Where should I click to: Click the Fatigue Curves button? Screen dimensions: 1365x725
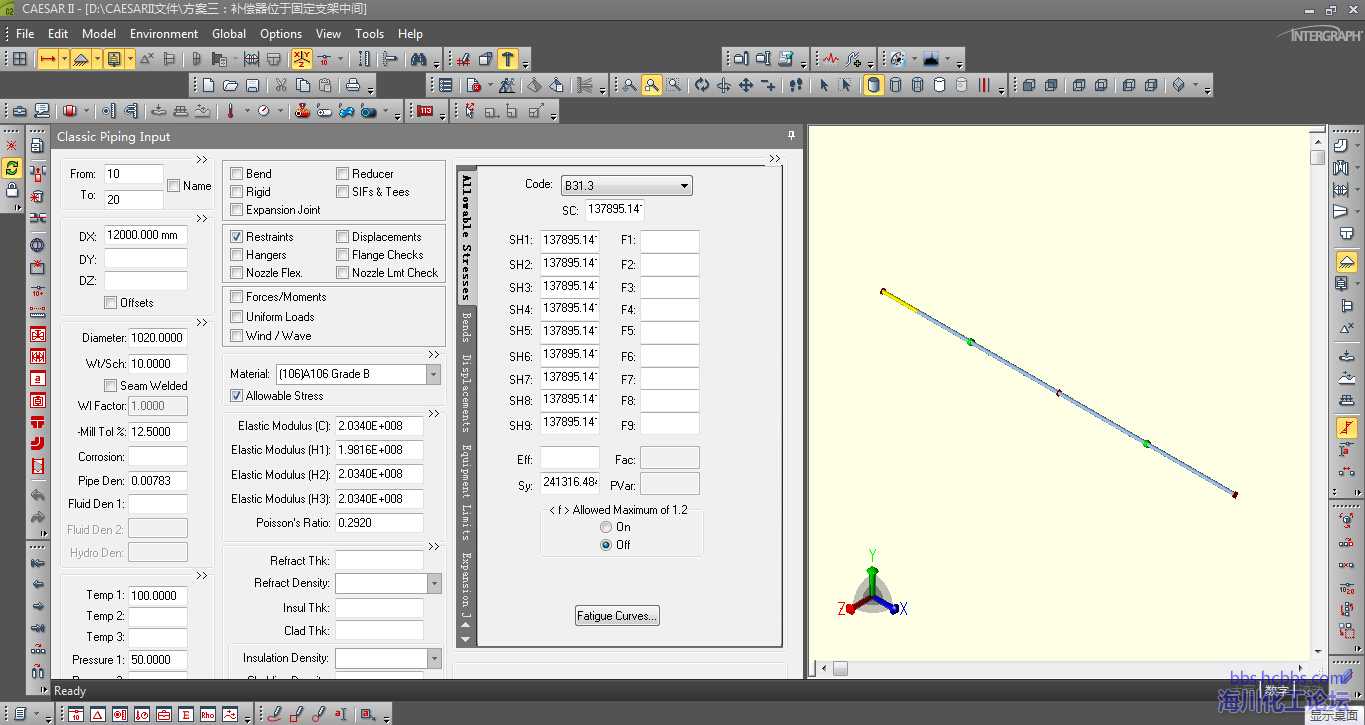click(x=618, y=616)
